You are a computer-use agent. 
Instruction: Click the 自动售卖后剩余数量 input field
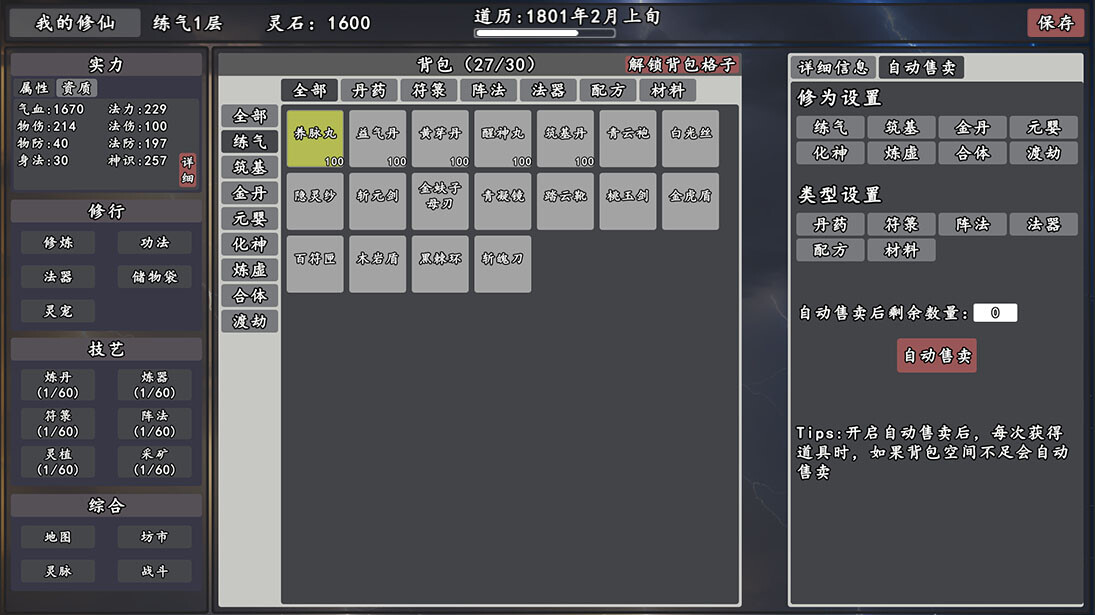coord(994,313)
